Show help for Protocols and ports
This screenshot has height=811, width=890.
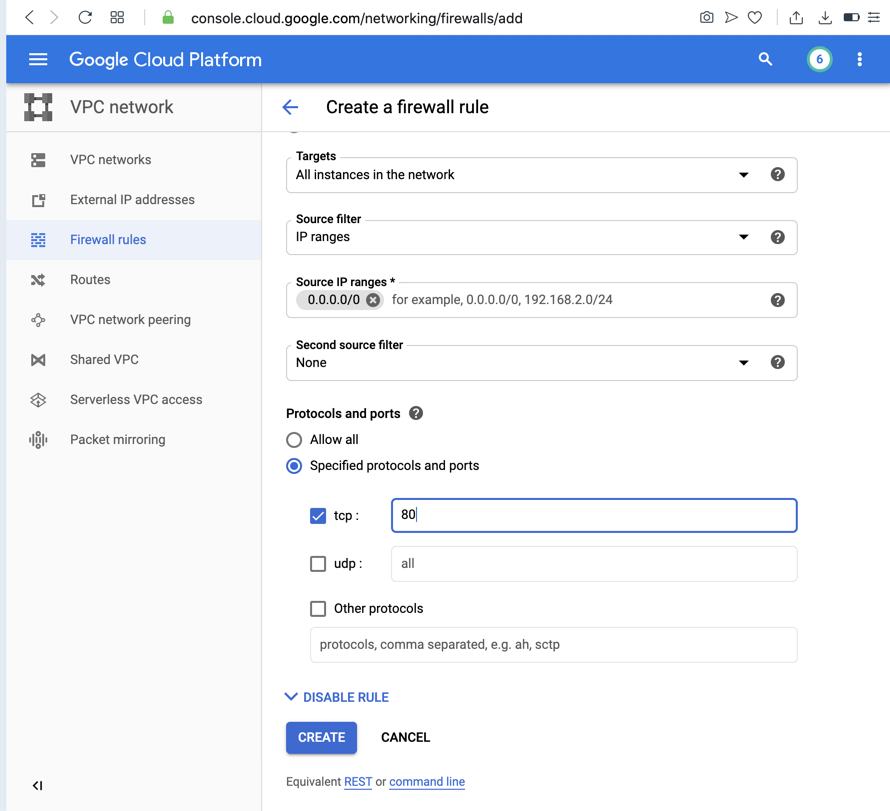click(x=416, y=413)
